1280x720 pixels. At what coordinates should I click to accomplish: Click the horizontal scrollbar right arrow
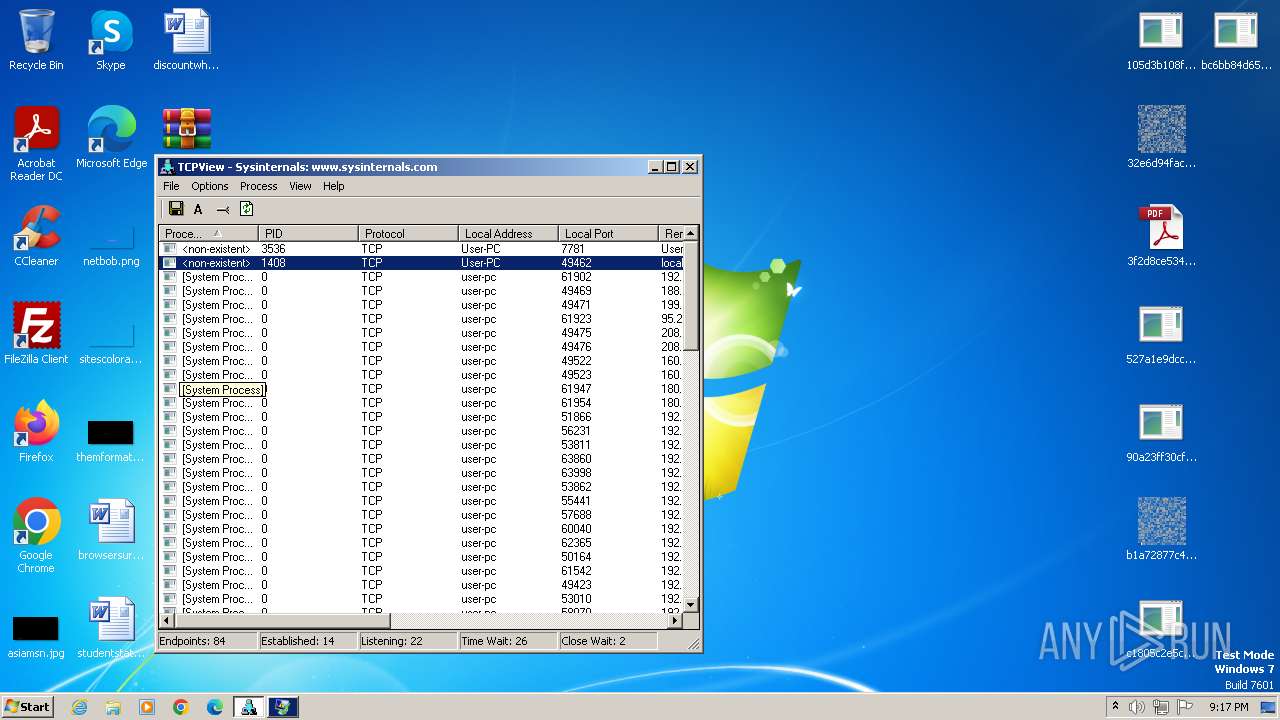(x=675, y=620)
